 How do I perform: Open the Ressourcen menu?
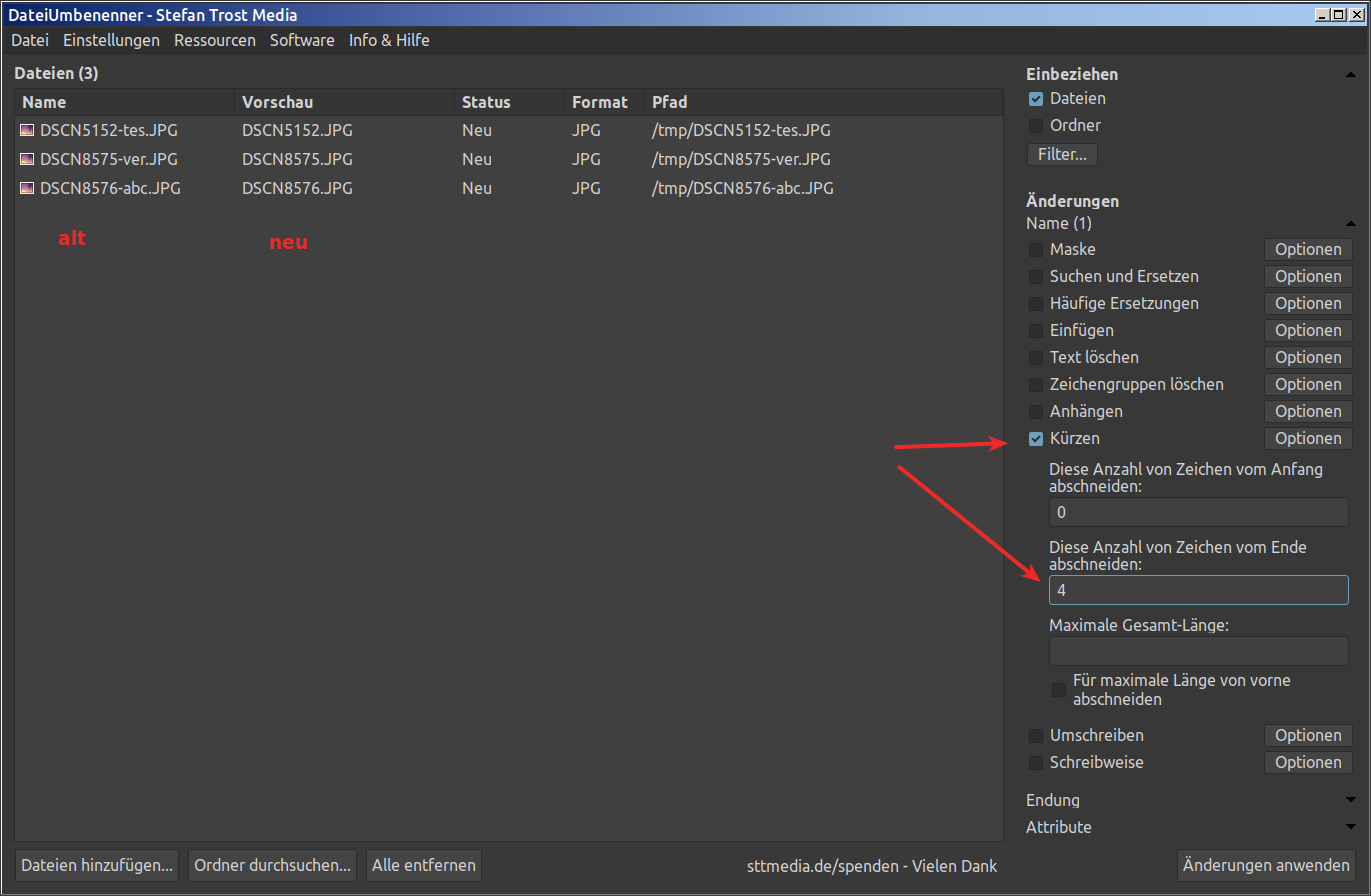pyautogui.click(x=215, y=40)
